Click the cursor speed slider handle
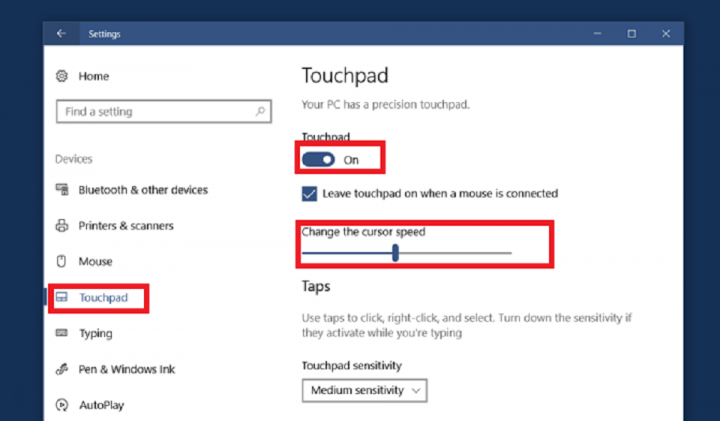 tap(396, 253)
